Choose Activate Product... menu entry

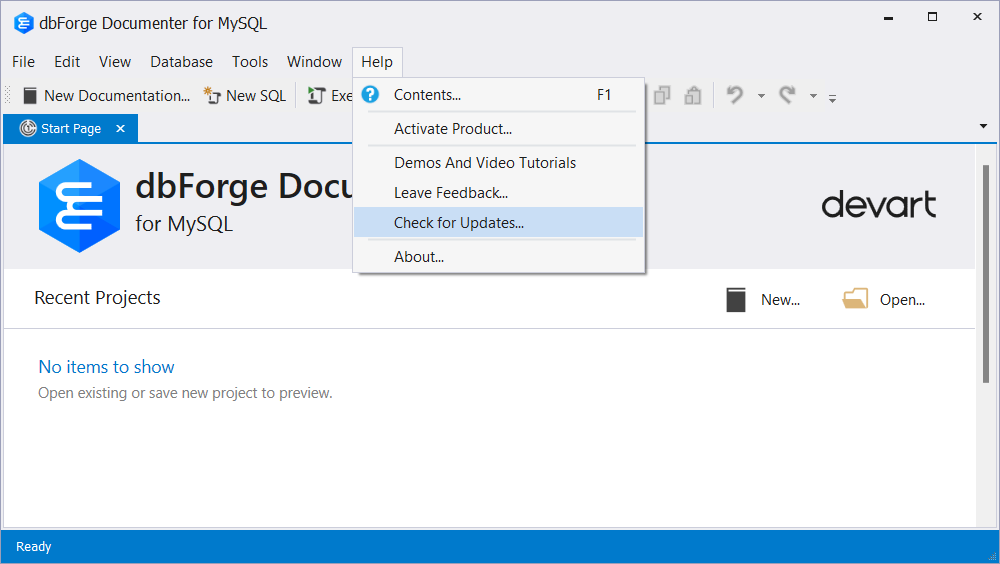[499, 129]
